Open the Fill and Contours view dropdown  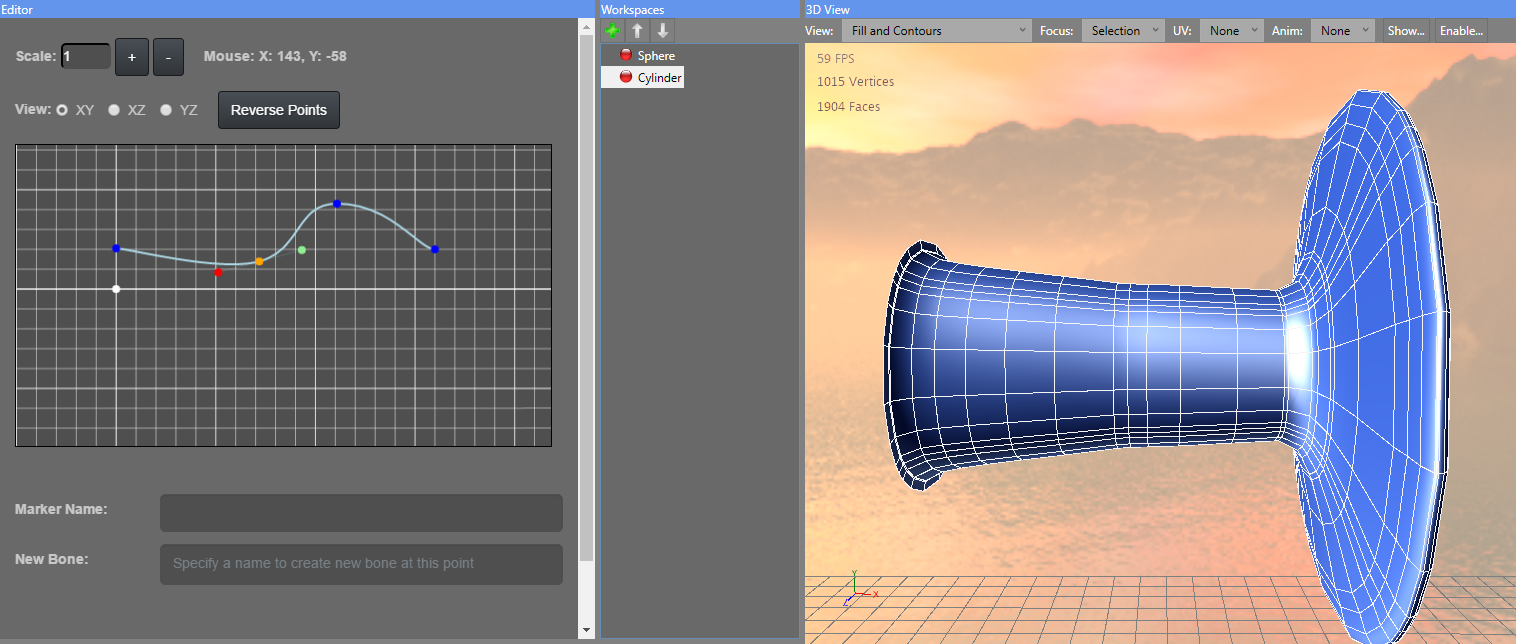[936, 31]
